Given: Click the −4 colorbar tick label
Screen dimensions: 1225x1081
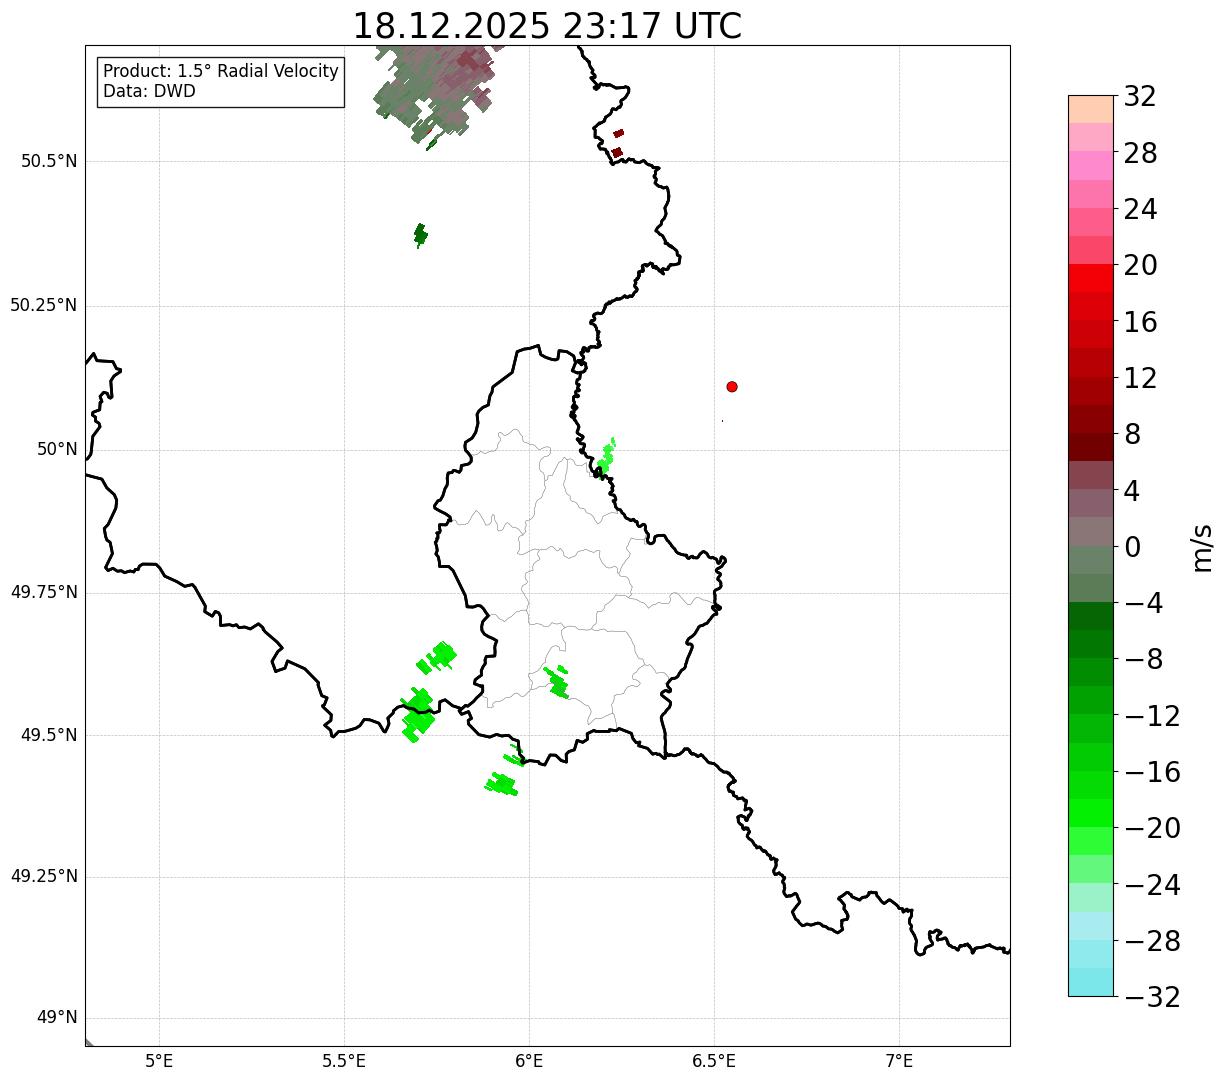Looking at the screenshot, I should tap(1144, 603).
